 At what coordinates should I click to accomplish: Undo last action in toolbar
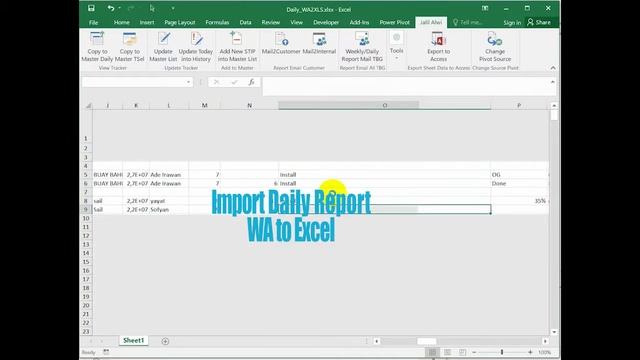click(x=111, y=8)
